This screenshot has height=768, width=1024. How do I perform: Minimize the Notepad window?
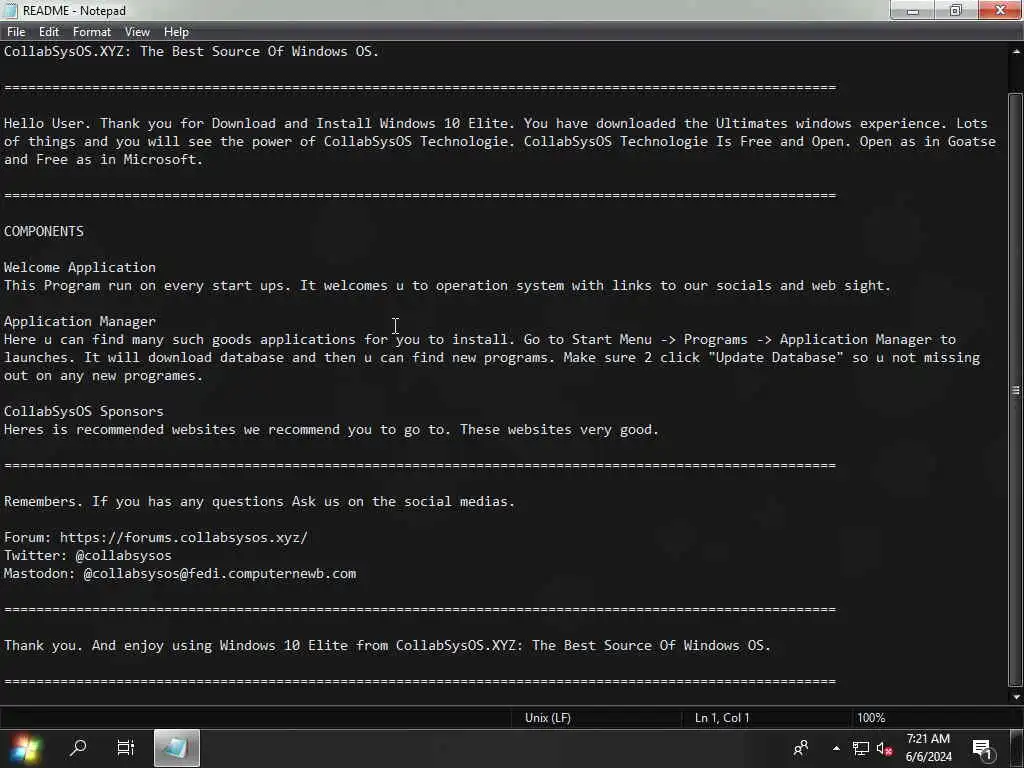click(x=913, y=10)
